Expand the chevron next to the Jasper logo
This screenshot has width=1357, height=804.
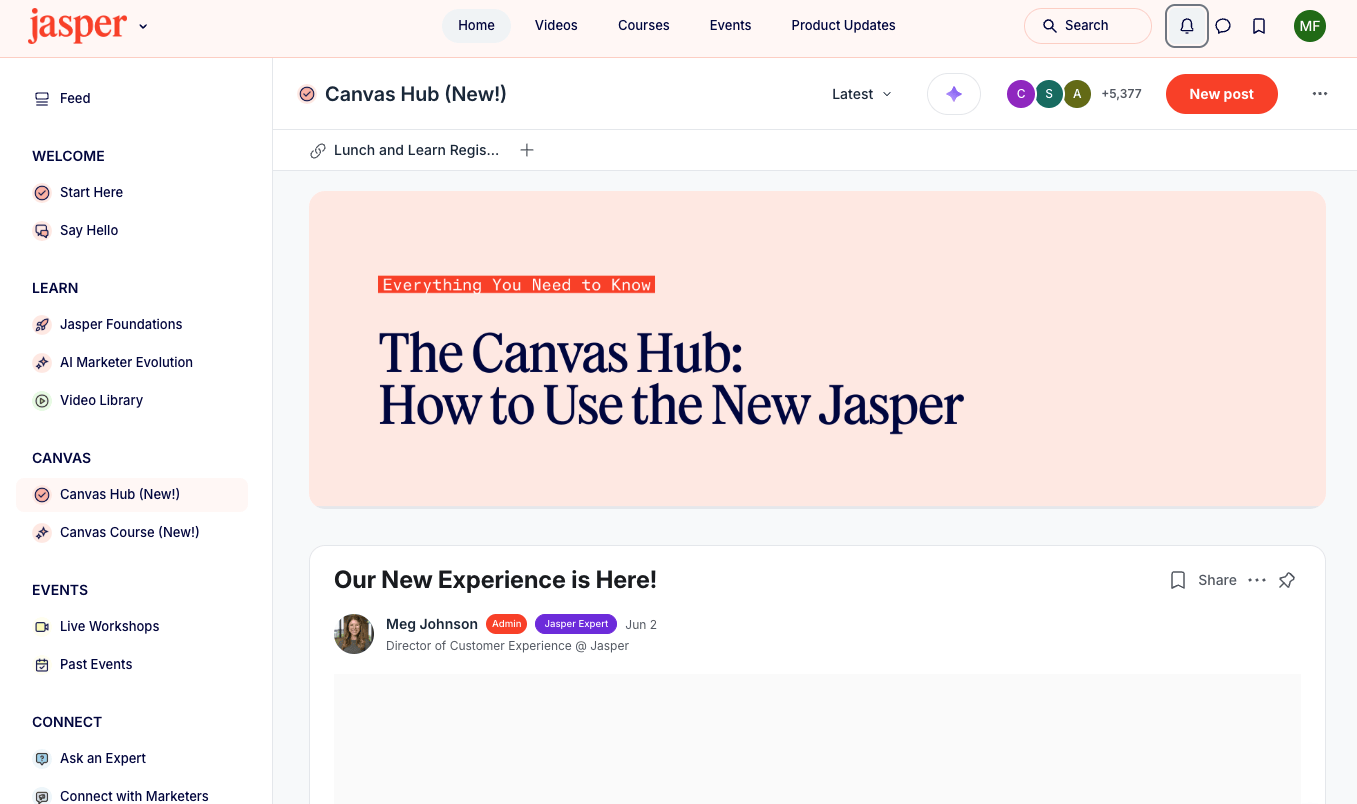click(x=143, y=27)
